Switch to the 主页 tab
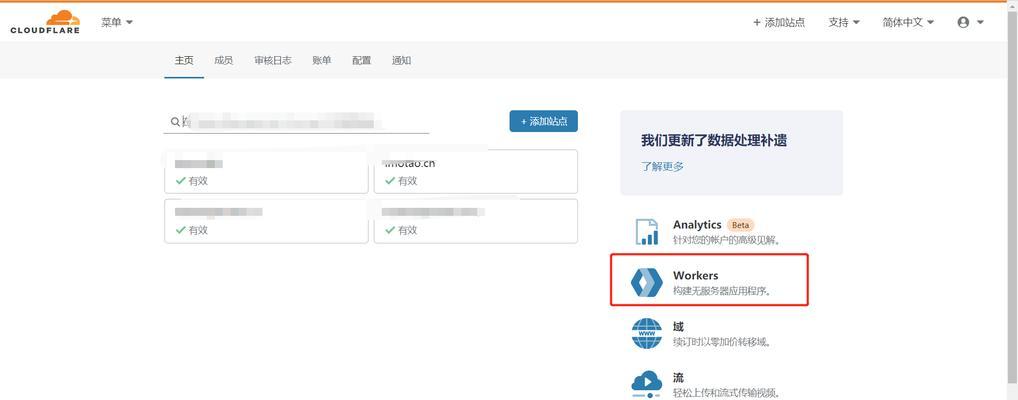The image size is (1018, 400). pos(184,60)
